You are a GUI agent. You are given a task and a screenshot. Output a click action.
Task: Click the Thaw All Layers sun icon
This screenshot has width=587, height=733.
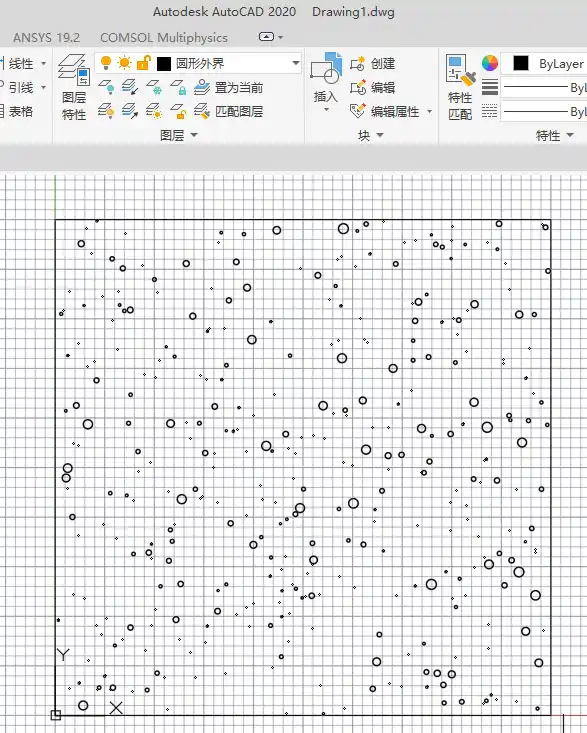pyautogui.click(x=154, y=111)
